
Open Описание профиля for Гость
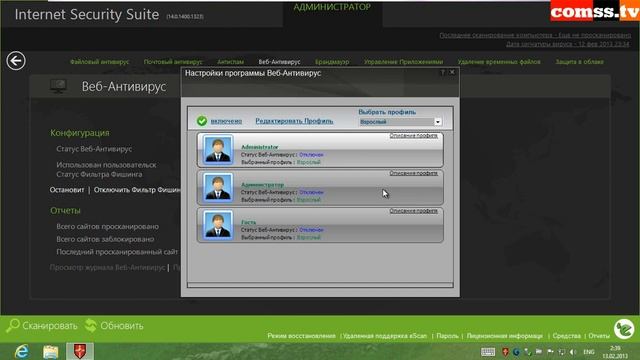413,211
